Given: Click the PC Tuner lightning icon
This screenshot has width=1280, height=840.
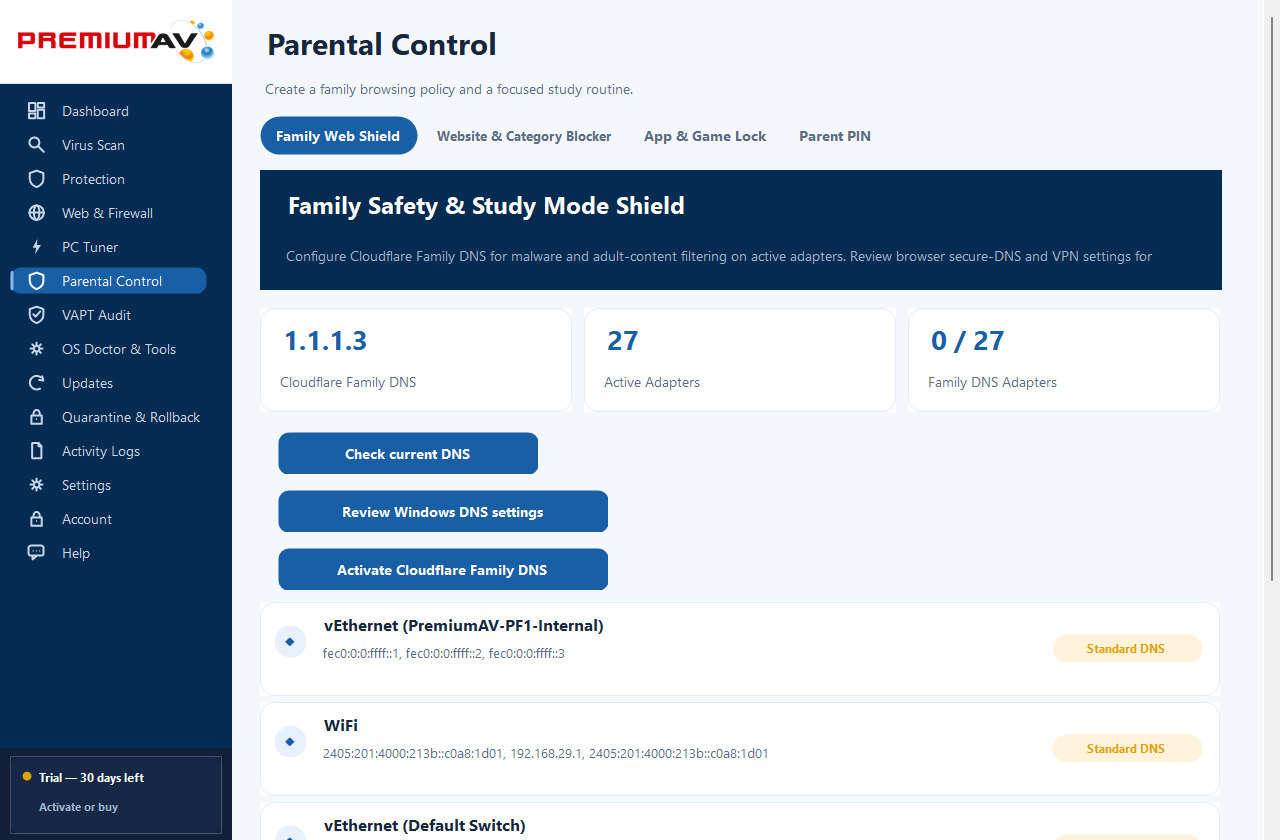Looking at the screenshot, I should [37, 247].
